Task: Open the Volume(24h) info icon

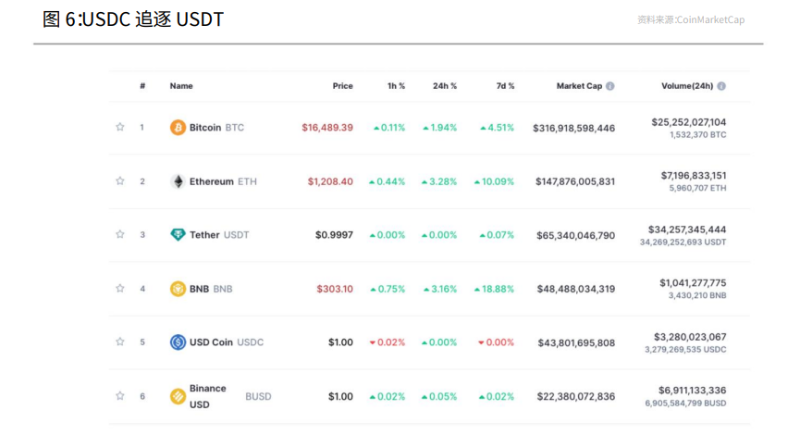Action: 721,86
